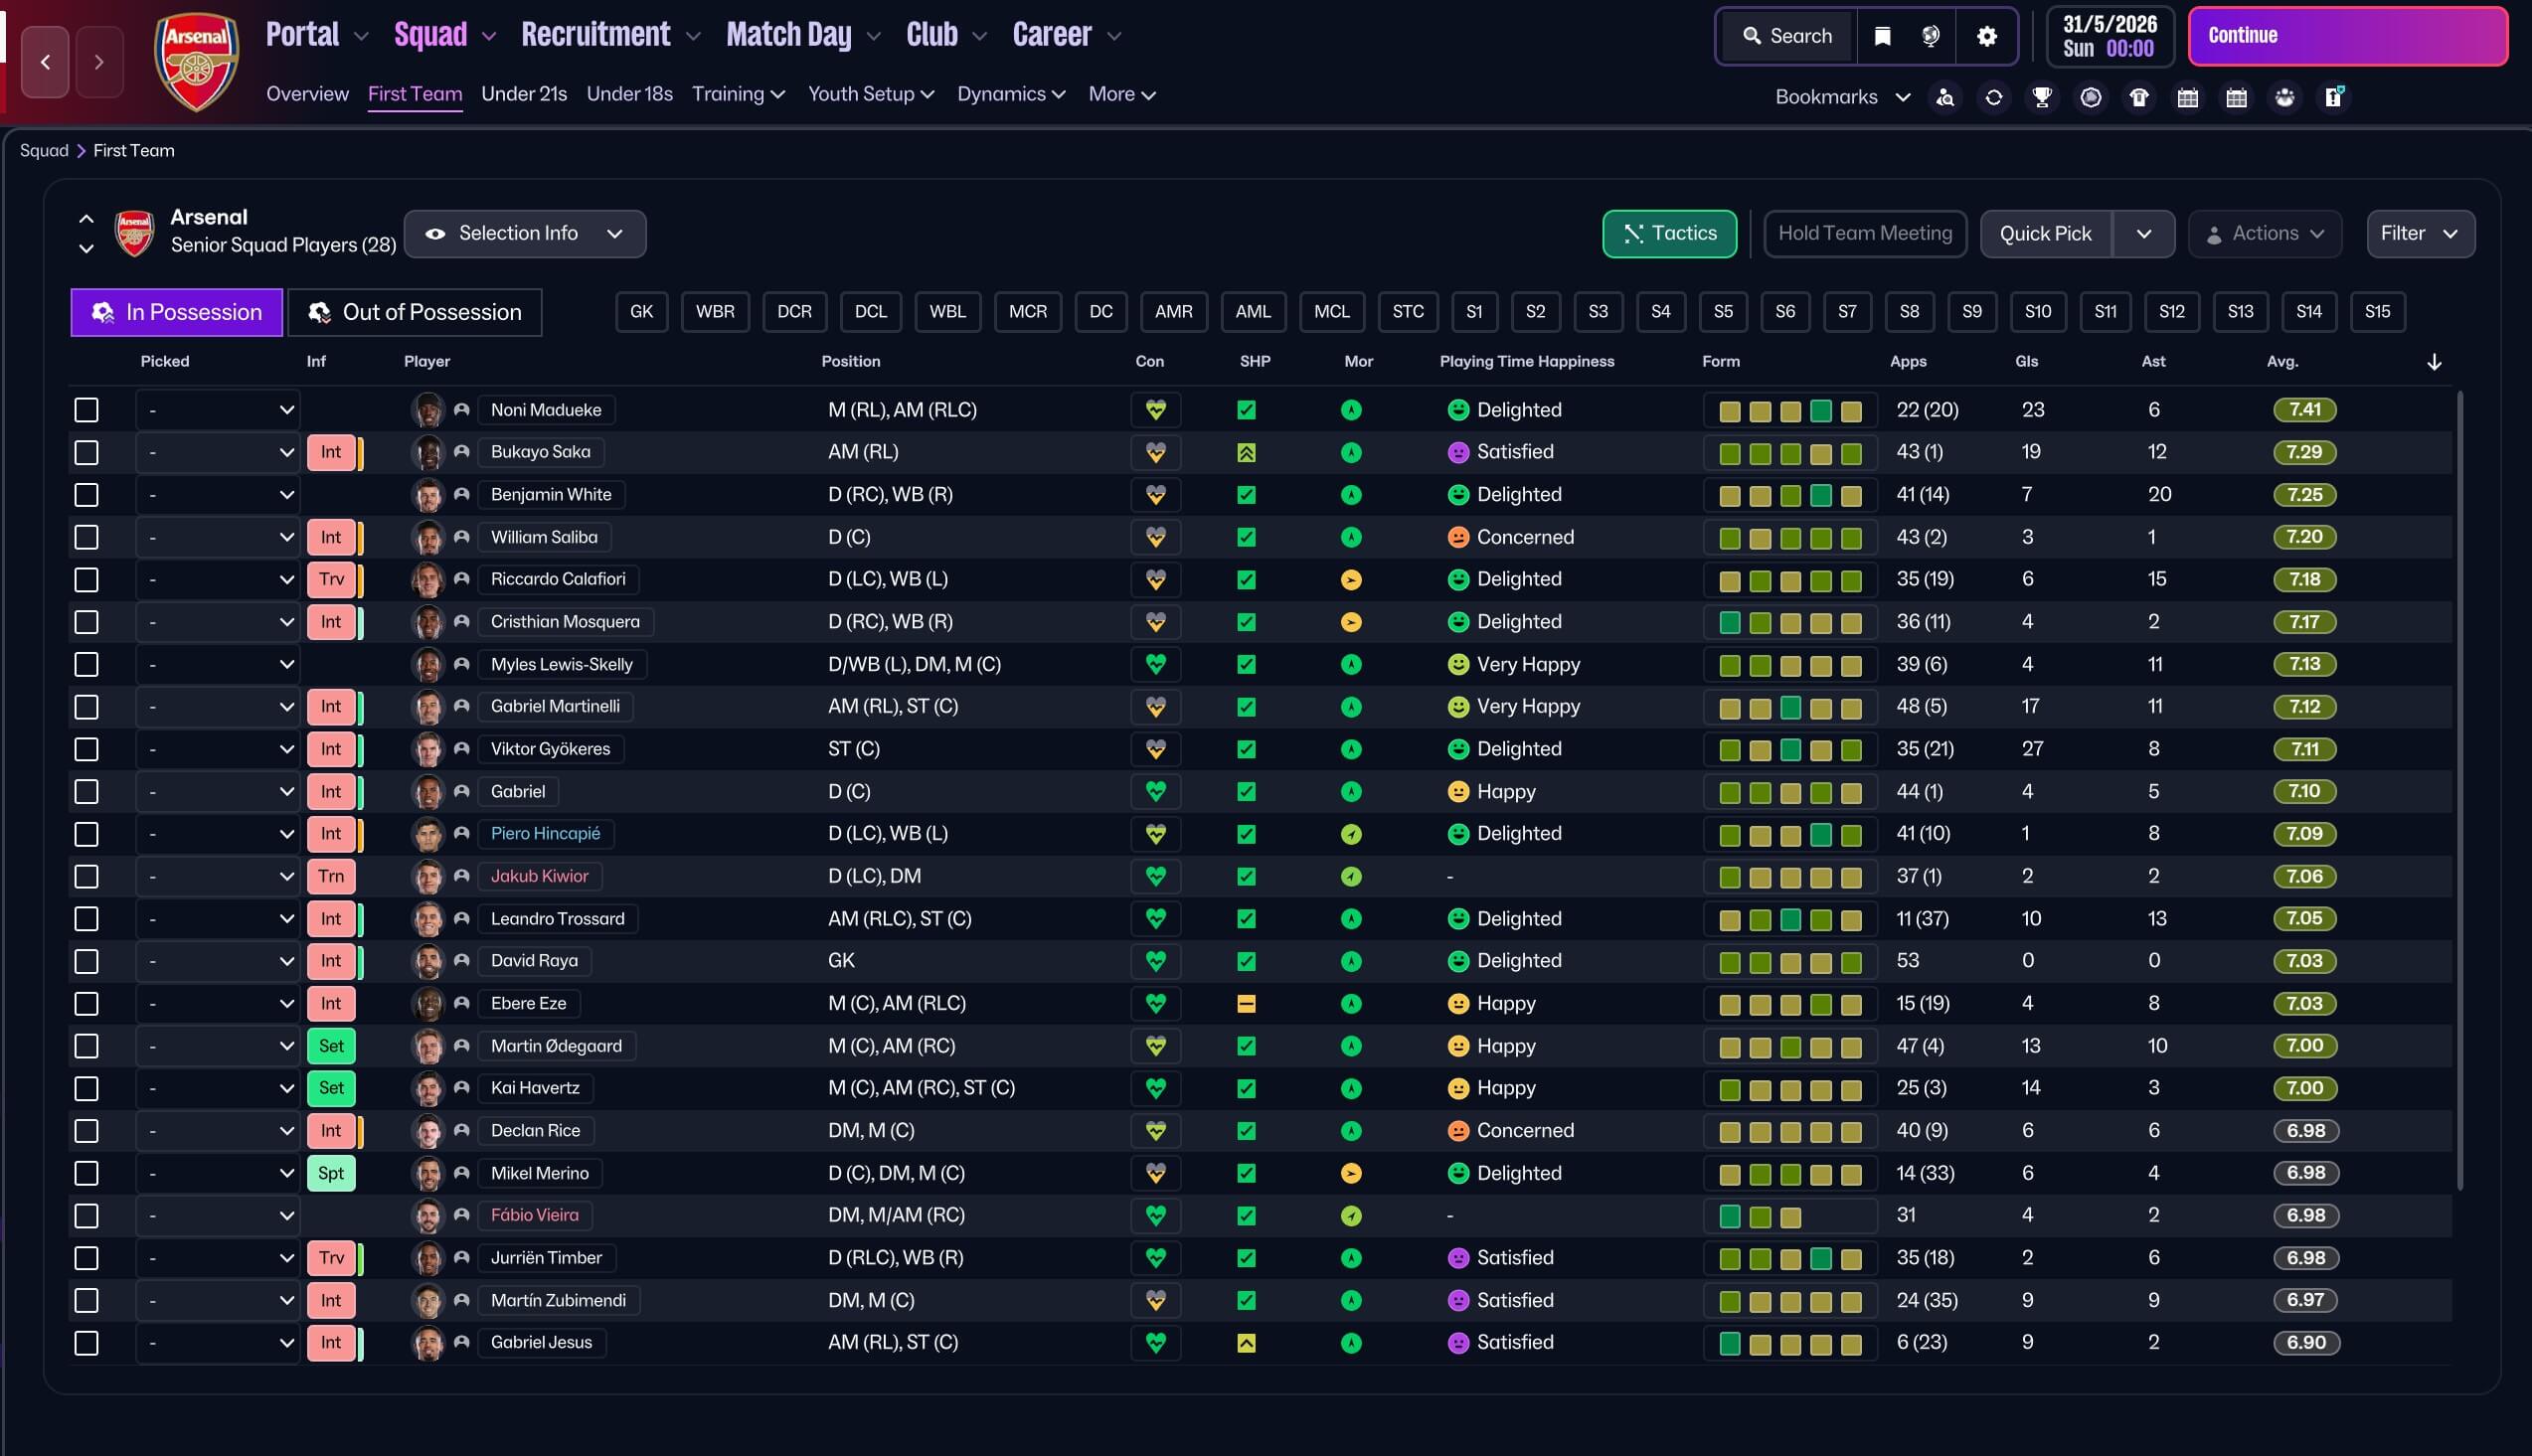Viewport: 2532px width, 1456px height.
Task: Select the checkbox next to Bukayo Saka
Action: [x=87, y=452]
